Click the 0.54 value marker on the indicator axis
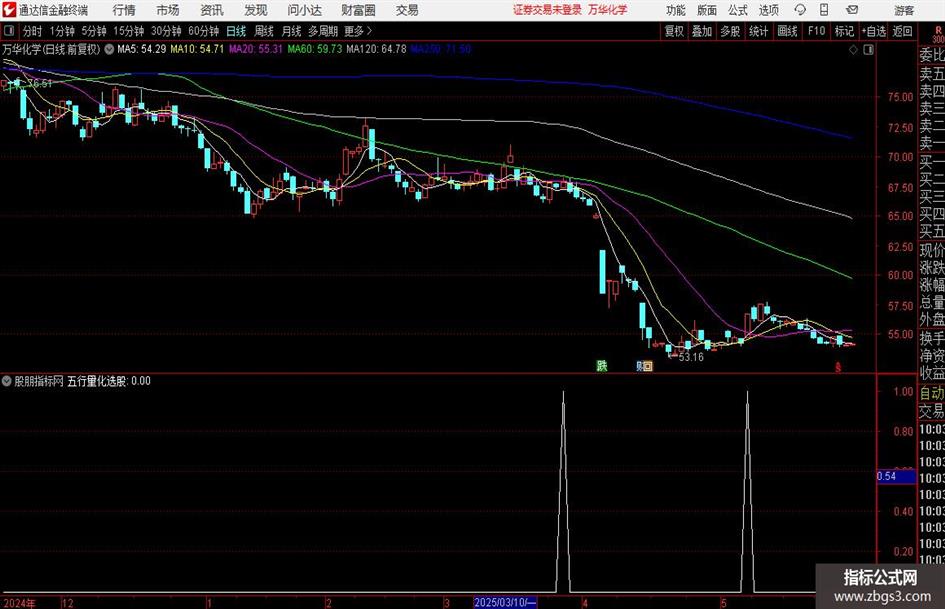Viewport: 945px width, 609px height. point(896,476)
